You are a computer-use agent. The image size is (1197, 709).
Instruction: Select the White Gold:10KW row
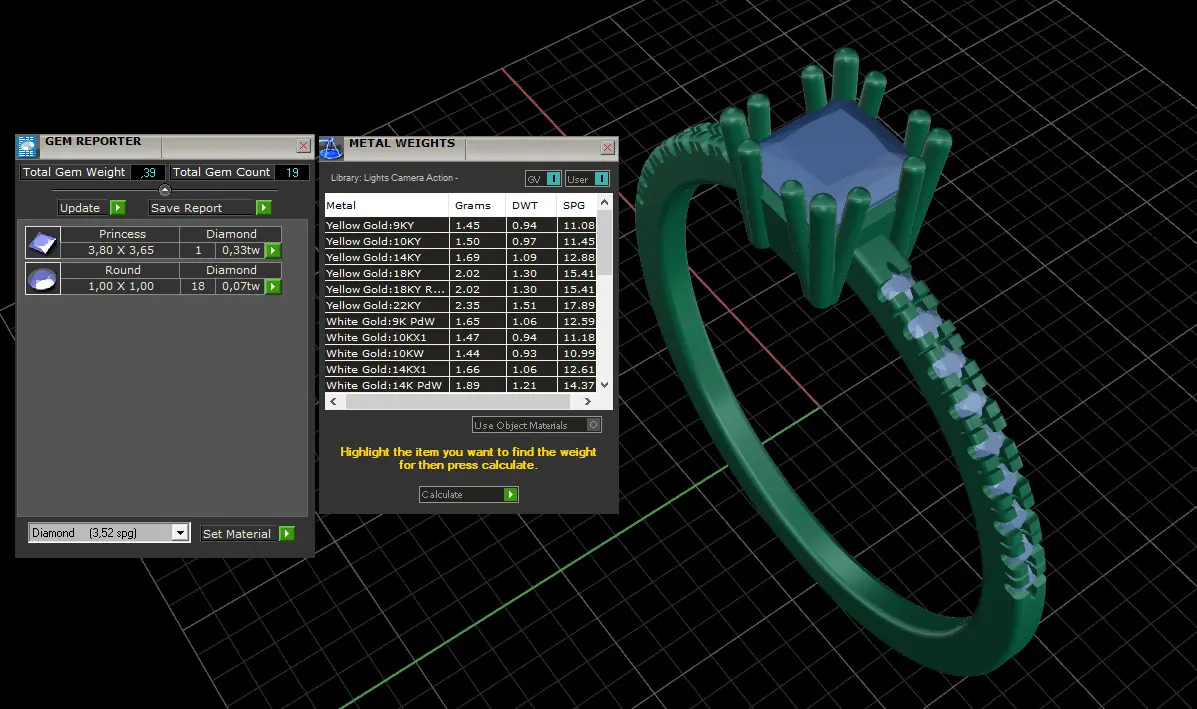[460, 353]
